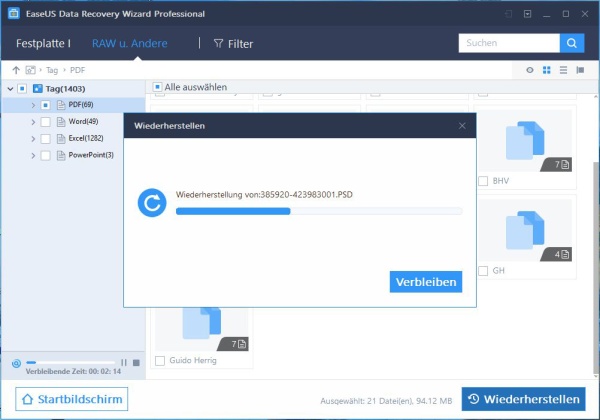The height and width of the screenshot is (420, 600).
Task: Open the RAW u. Andere tab
Action: (x=129, y=43)
